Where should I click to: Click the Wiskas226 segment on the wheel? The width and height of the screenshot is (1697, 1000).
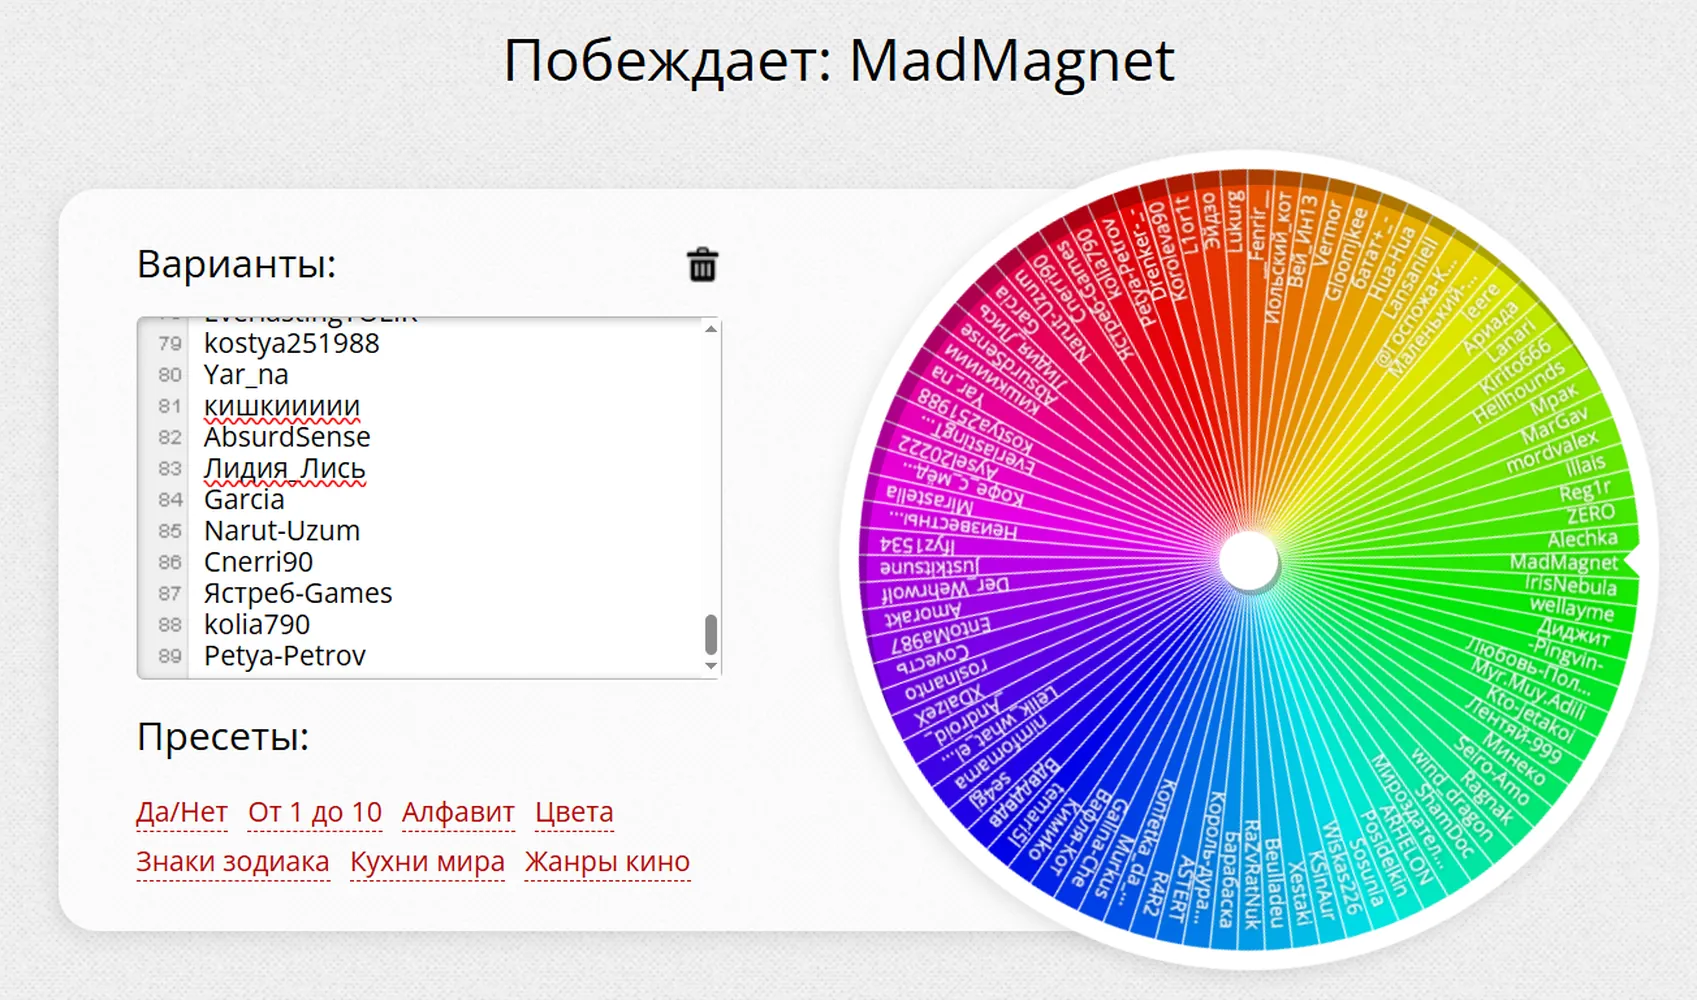click(1341, 868)
